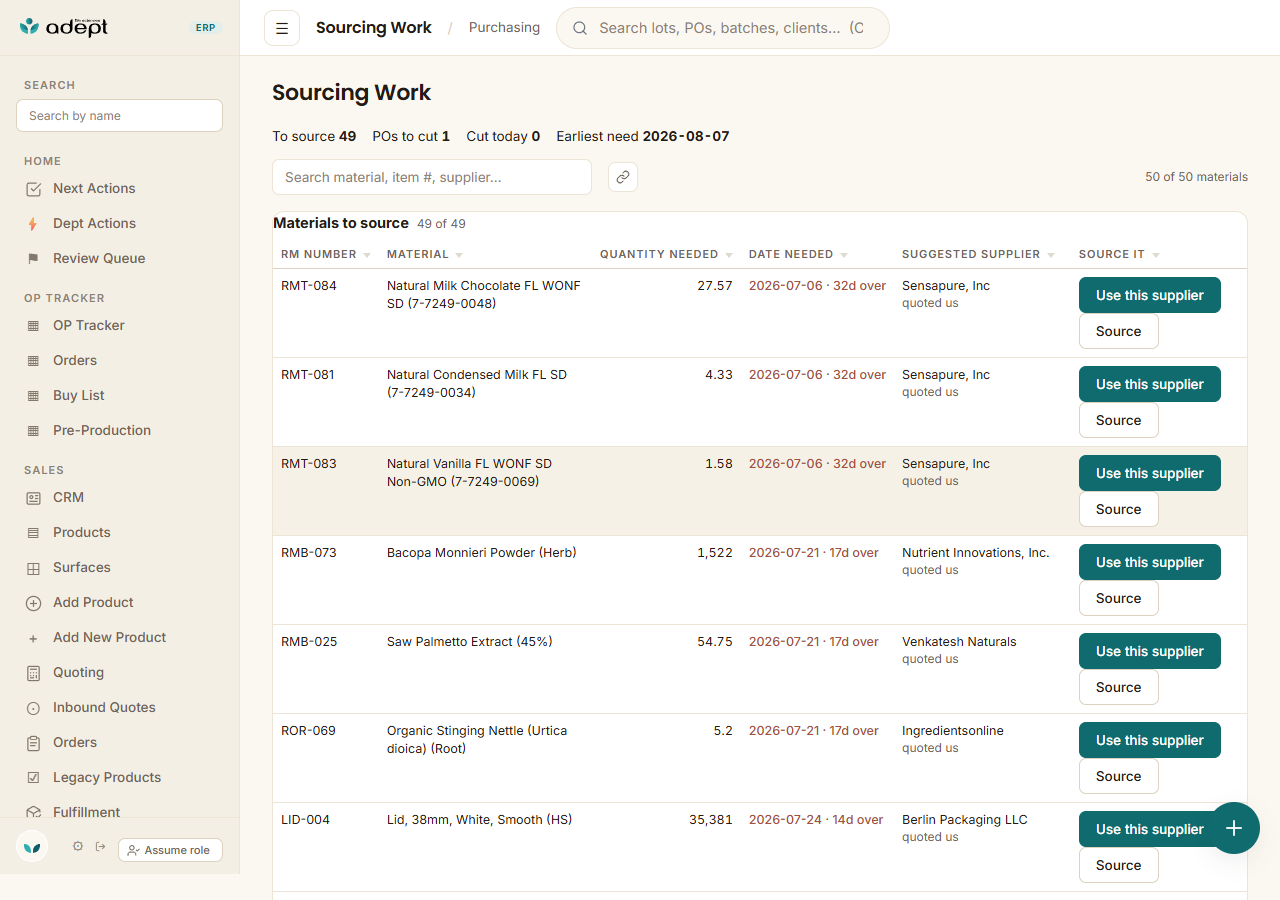
Task: Click the Products list icon
Action: pos(33,533)
